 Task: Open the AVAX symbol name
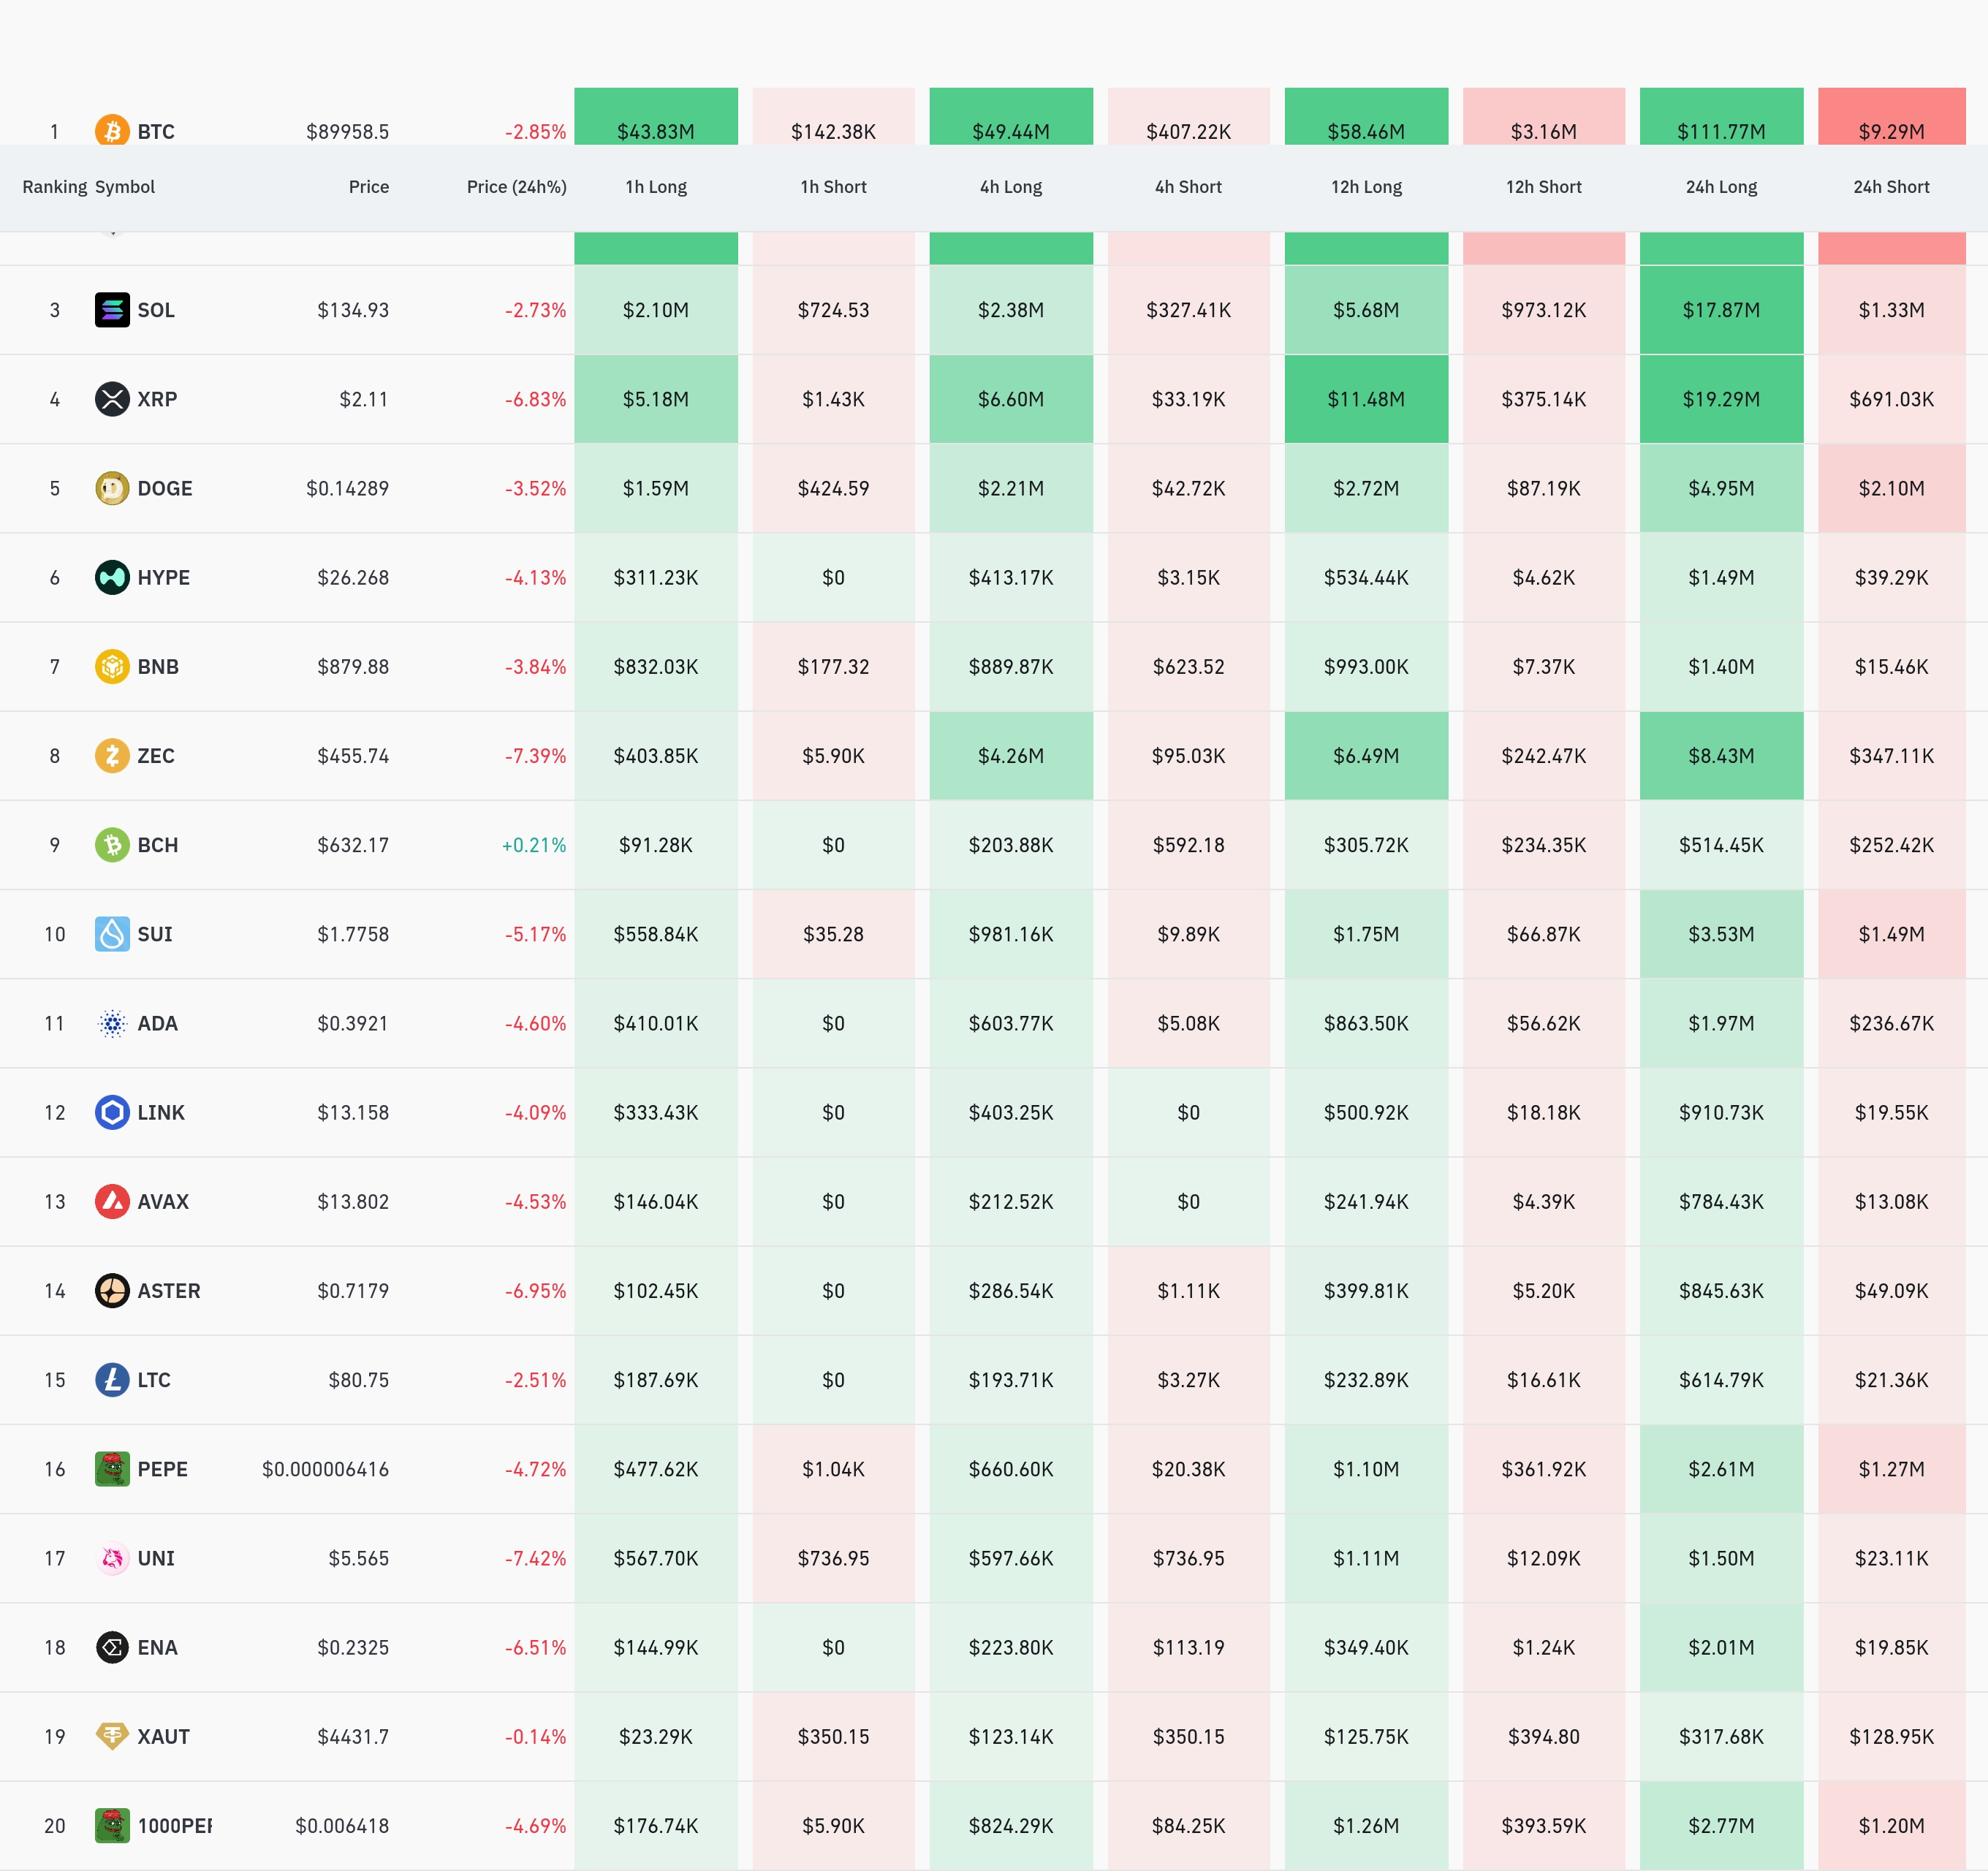coord(163,1202)
